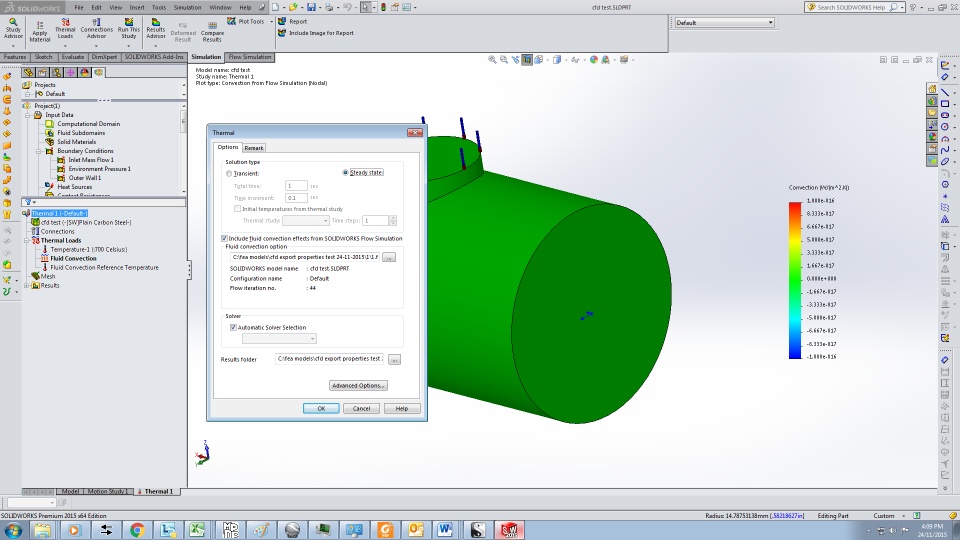Viewport: 960px width, 540px height.
Task: Open file explorer from taskbar
Action: (x=42, y=530)
